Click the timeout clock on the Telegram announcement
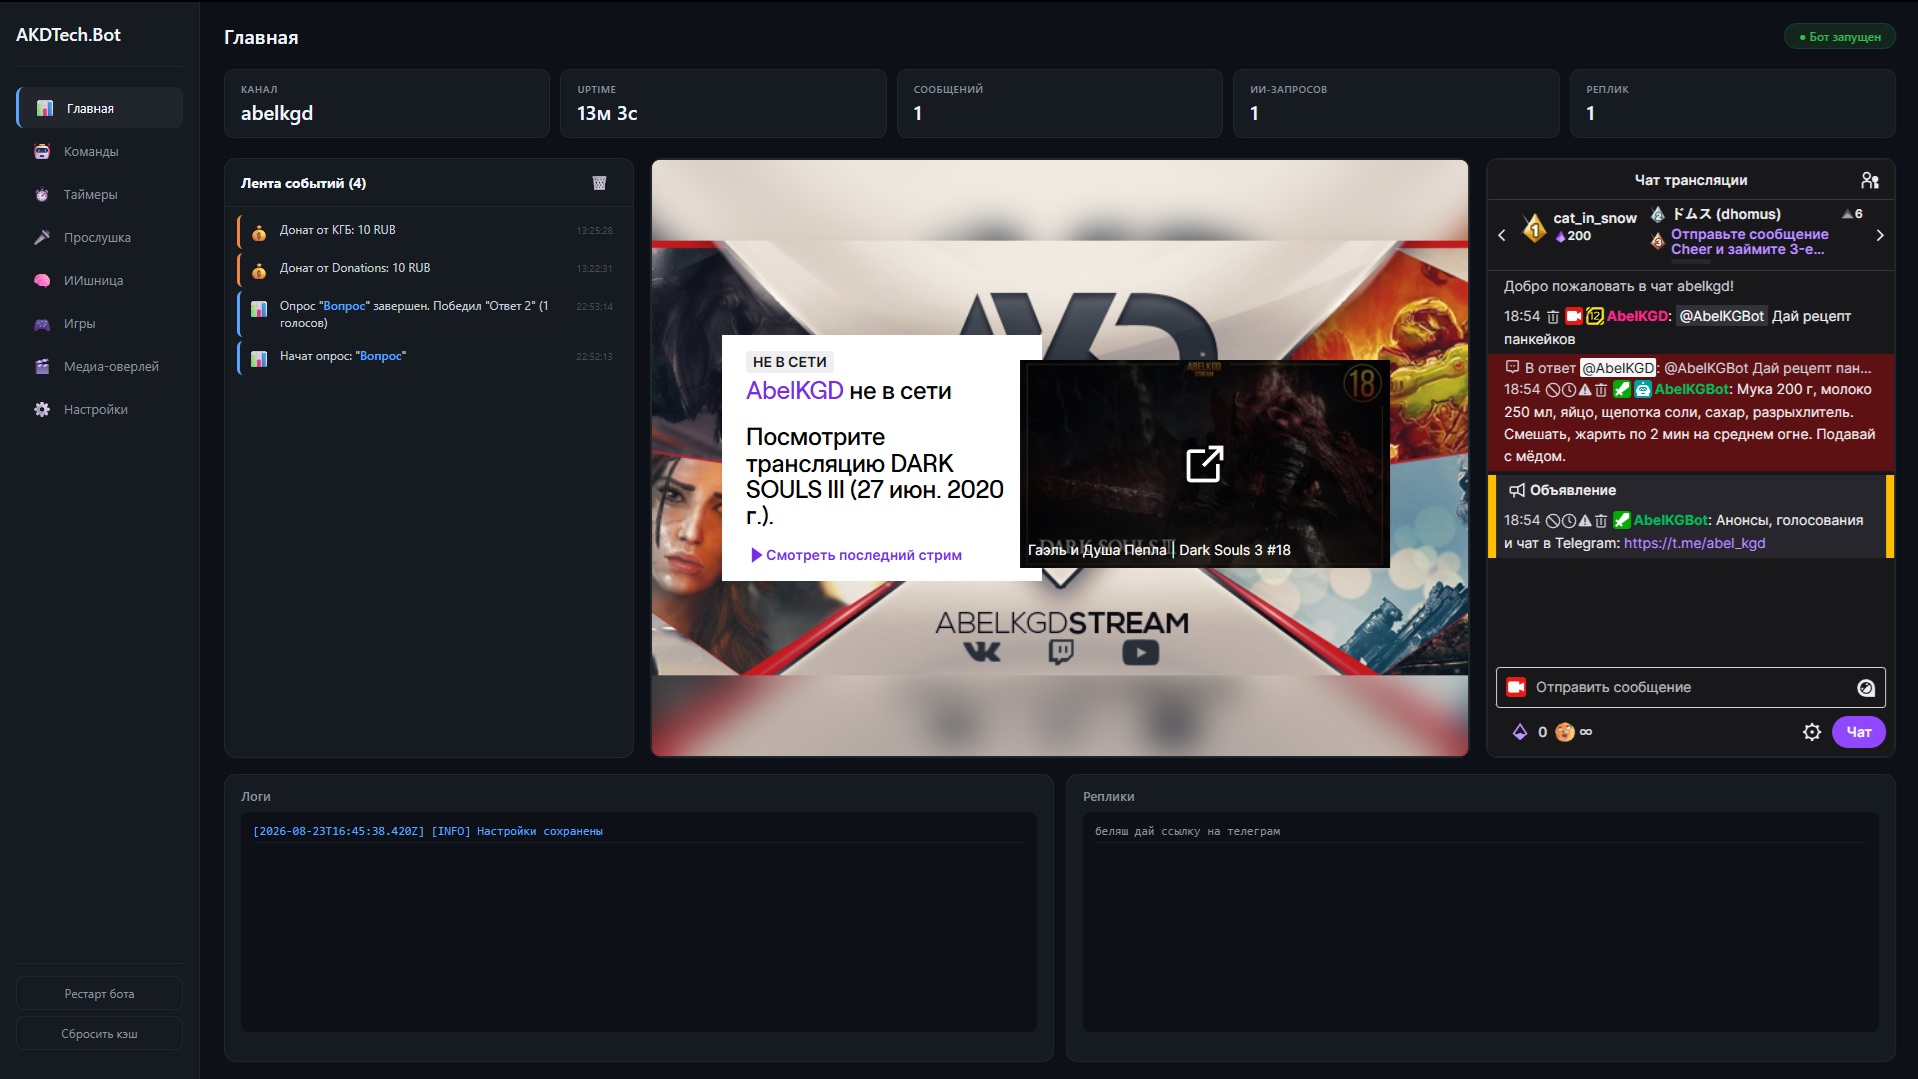Viewport: 1918px width, 1079px height. click(1568, 521)
